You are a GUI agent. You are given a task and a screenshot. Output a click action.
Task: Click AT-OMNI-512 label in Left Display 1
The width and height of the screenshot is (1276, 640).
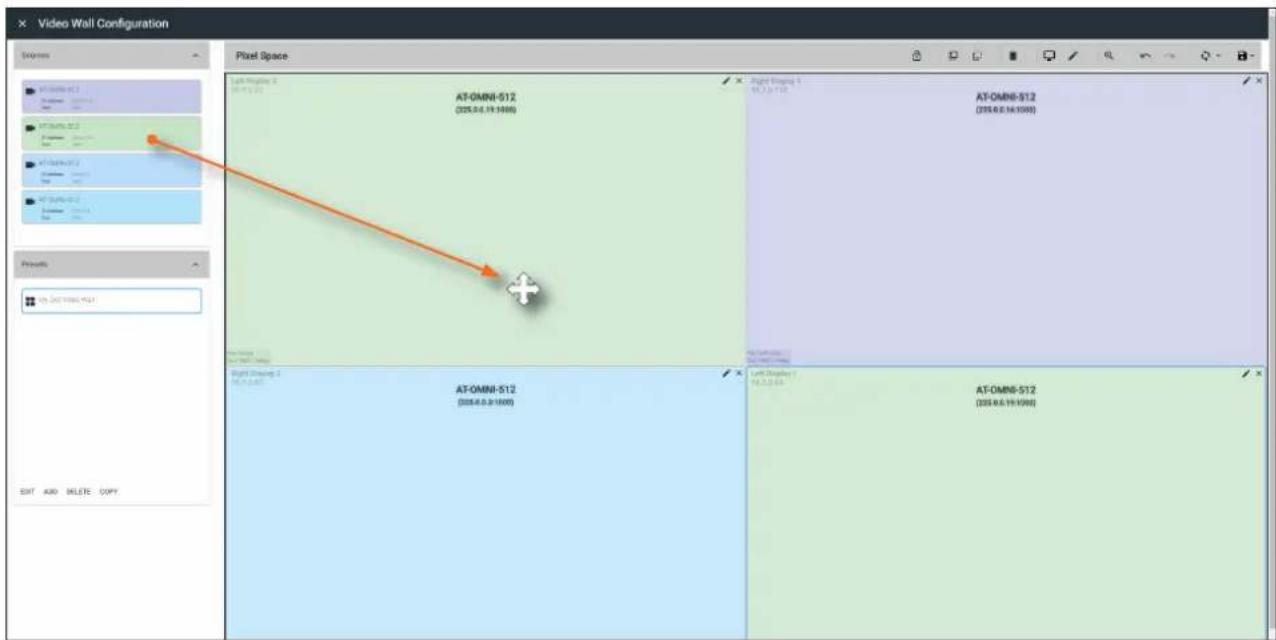tap(1005, 389)
